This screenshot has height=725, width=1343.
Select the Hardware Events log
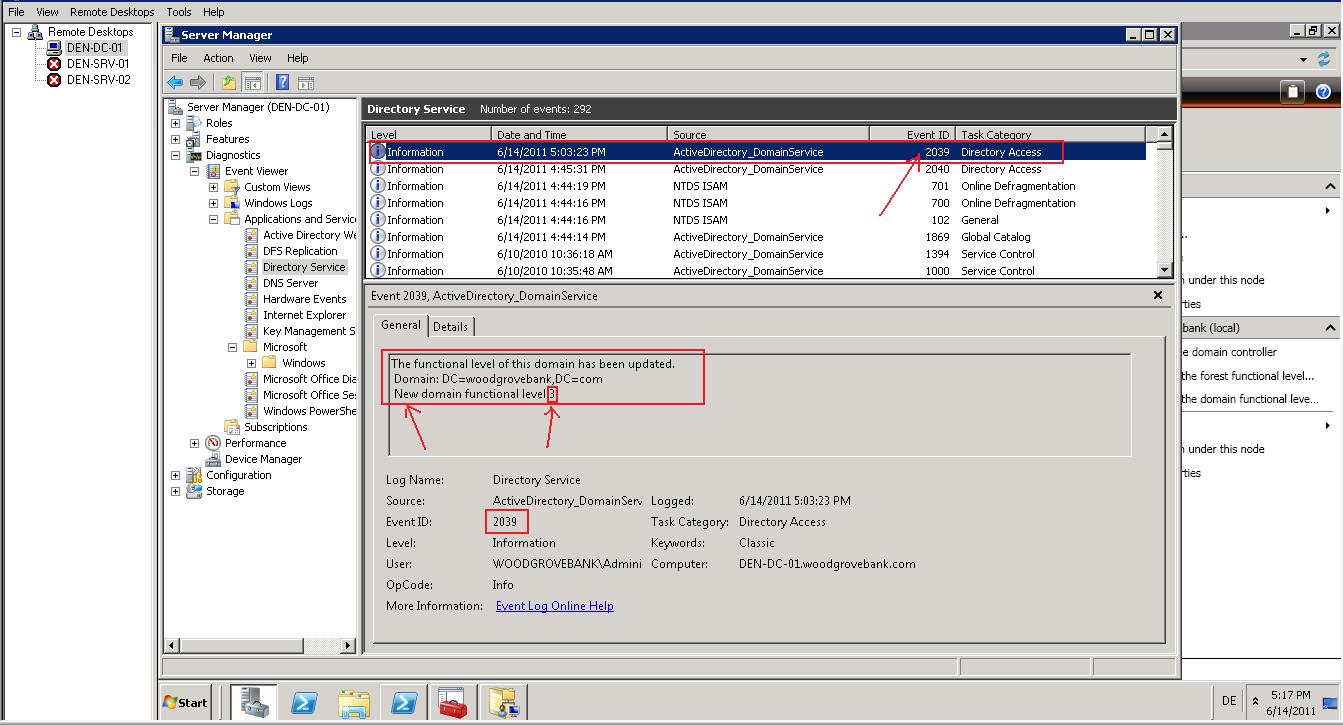tap(304, 299)
